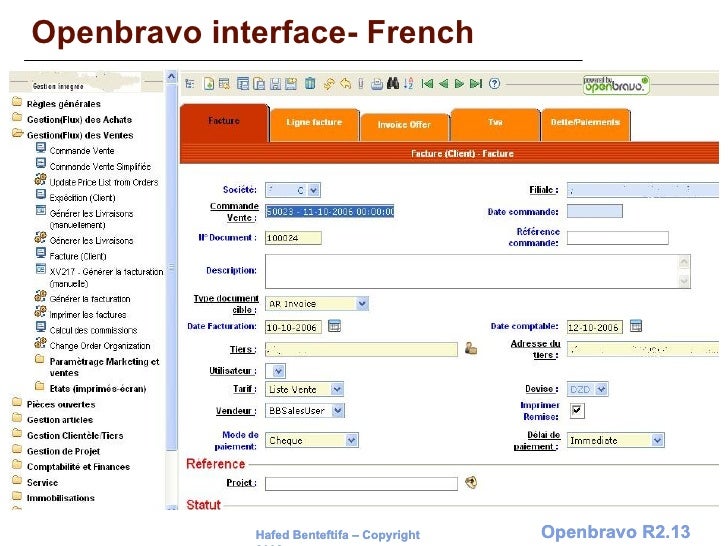Switch to Ligne facture tab

pyautogui.click(x=314, y=123)
